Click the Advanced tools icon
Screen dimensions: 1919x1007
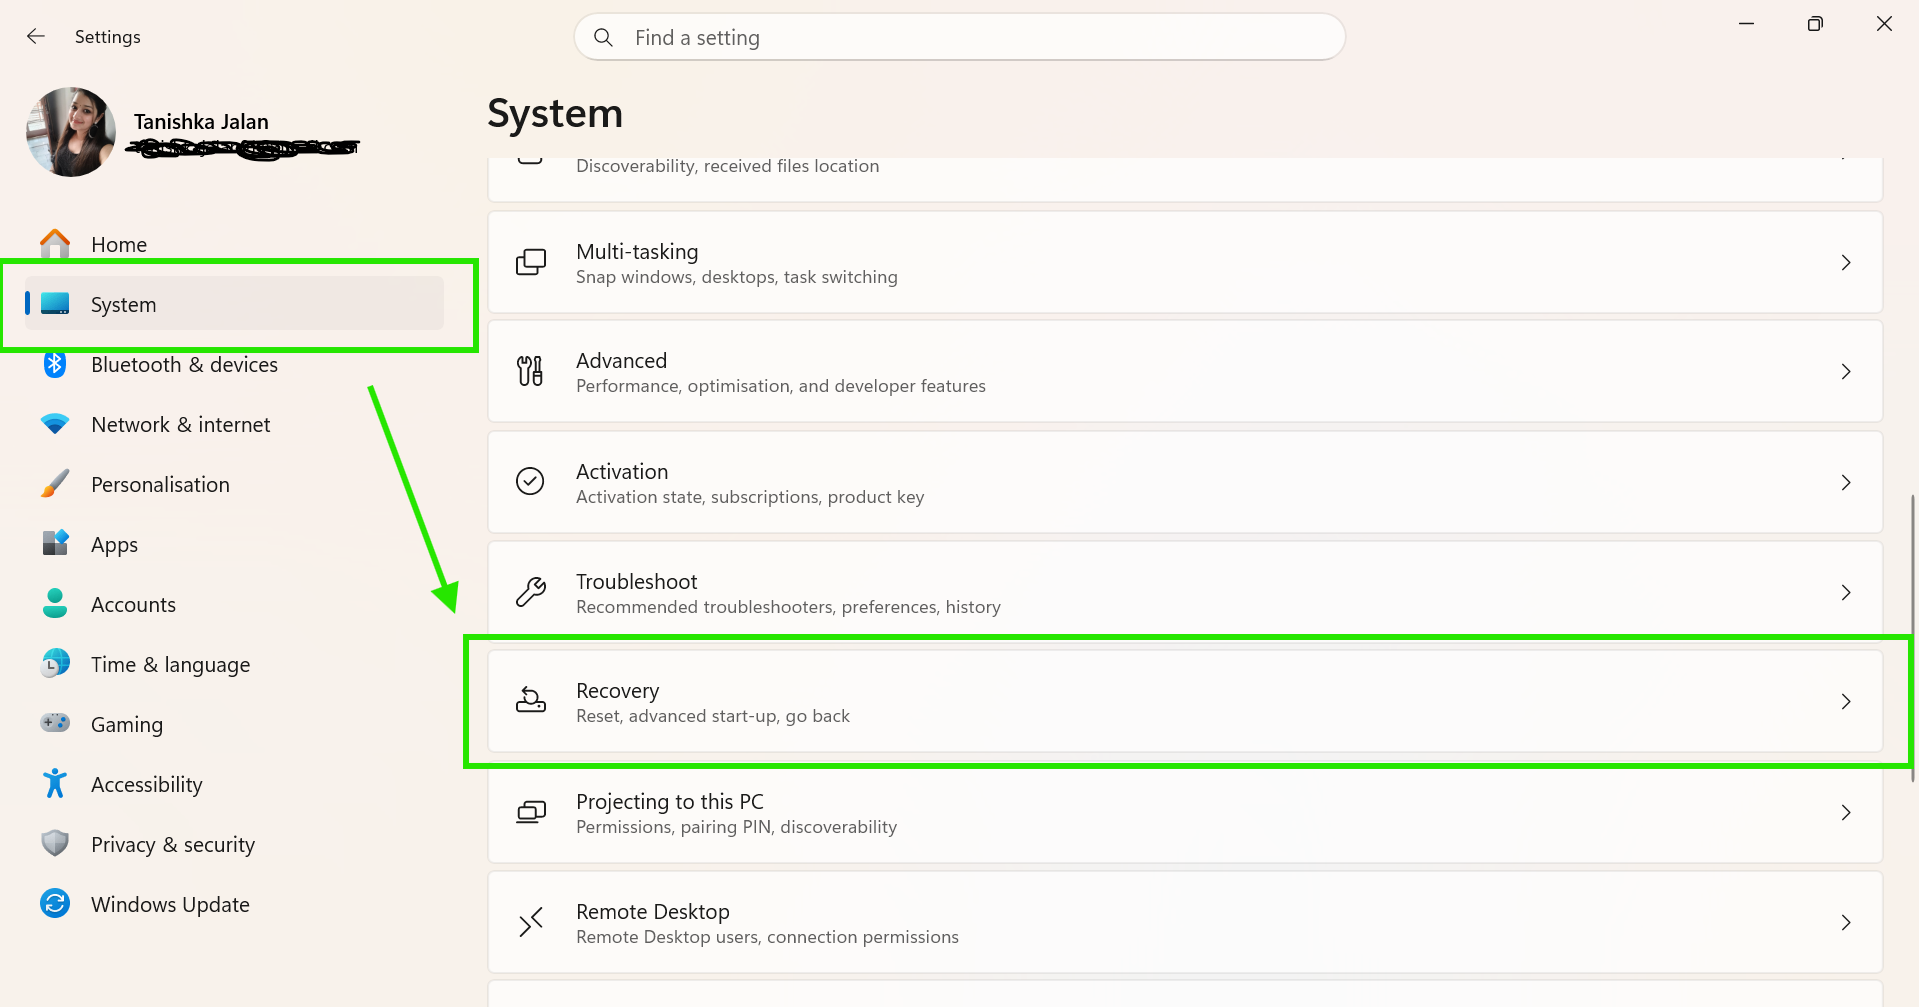coord(530,371)
